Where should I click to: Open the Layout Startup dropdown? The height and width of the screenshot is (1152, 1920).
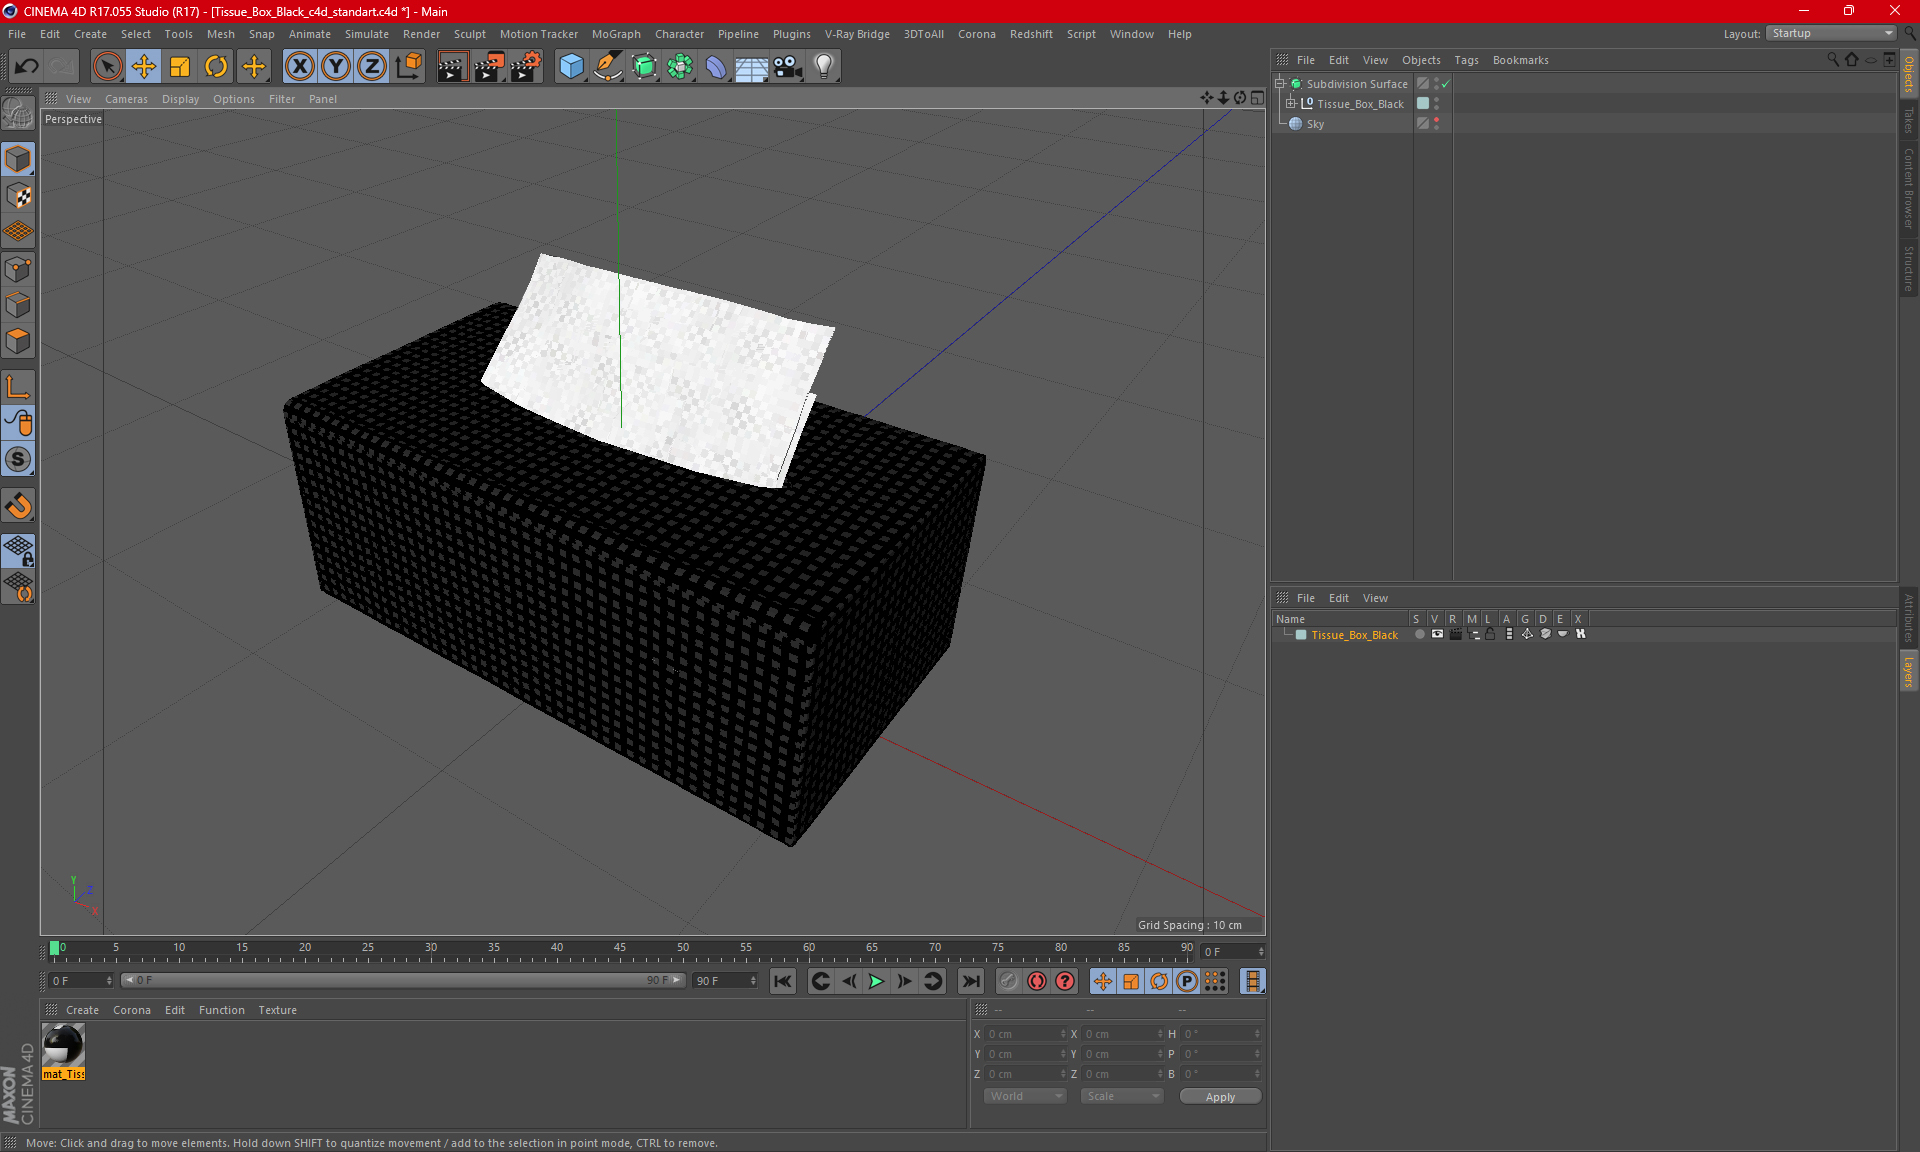[x=1832, y=33]
